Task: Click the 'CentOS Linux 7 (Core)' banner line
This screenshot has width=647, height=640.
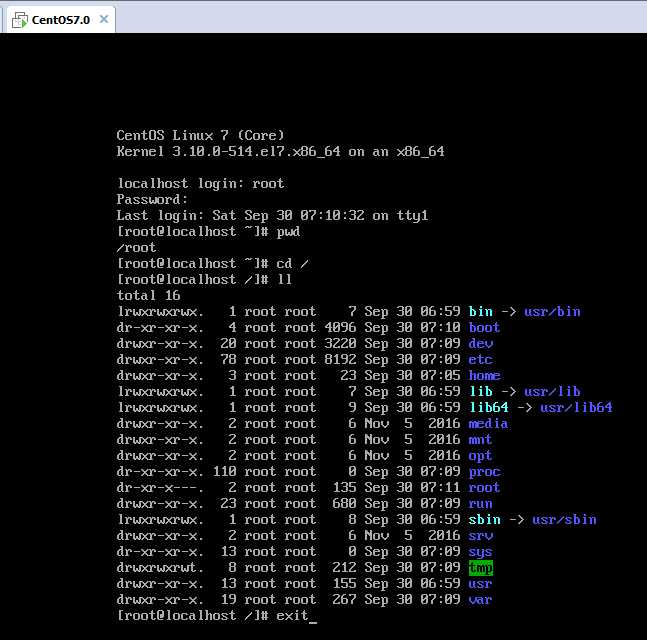Action: pos(201,135)
